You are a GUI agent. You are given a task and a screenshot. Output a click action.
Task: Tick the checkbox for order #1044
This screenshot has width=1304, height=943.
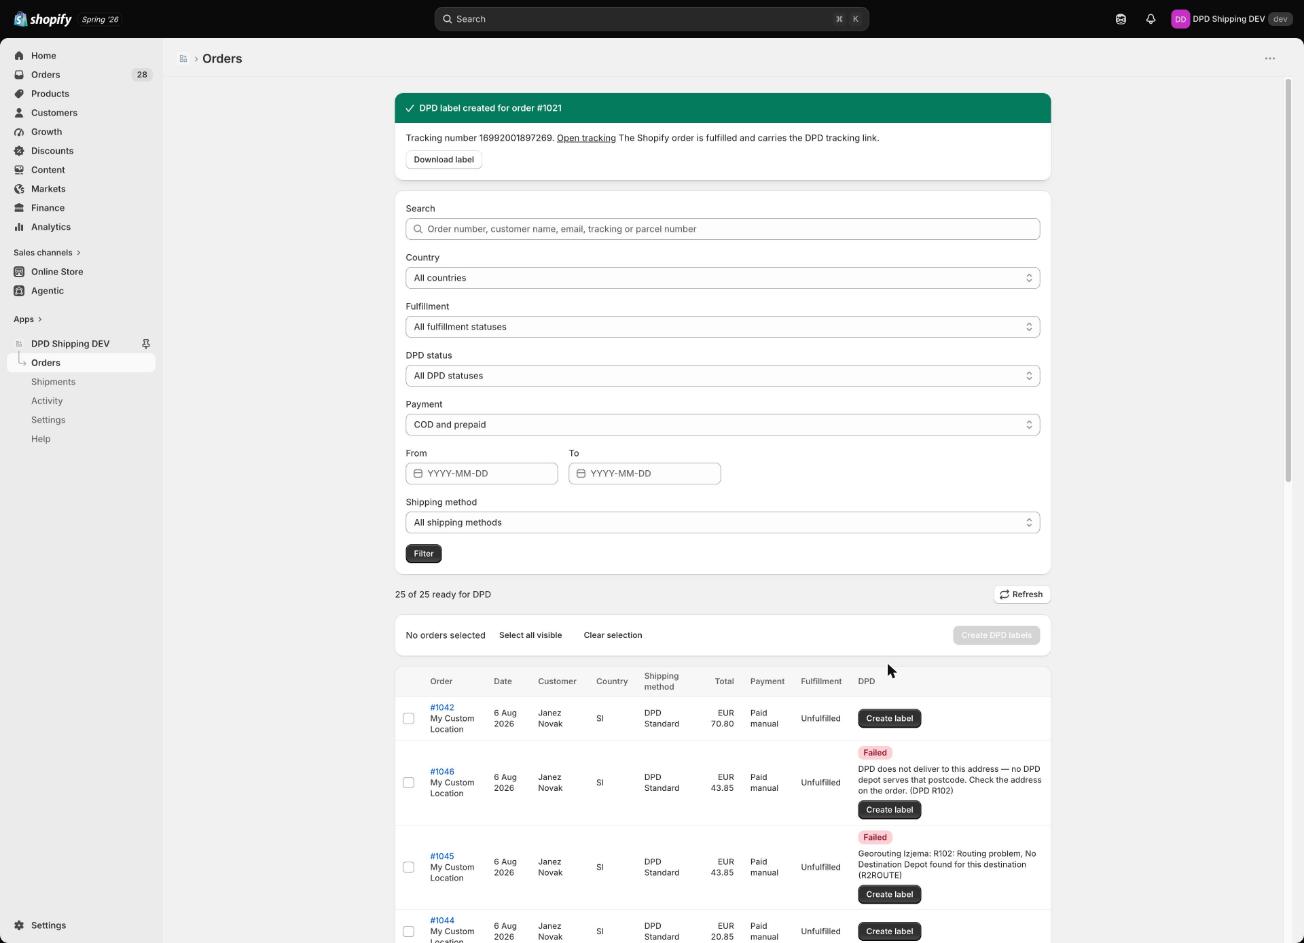(408, 932)
